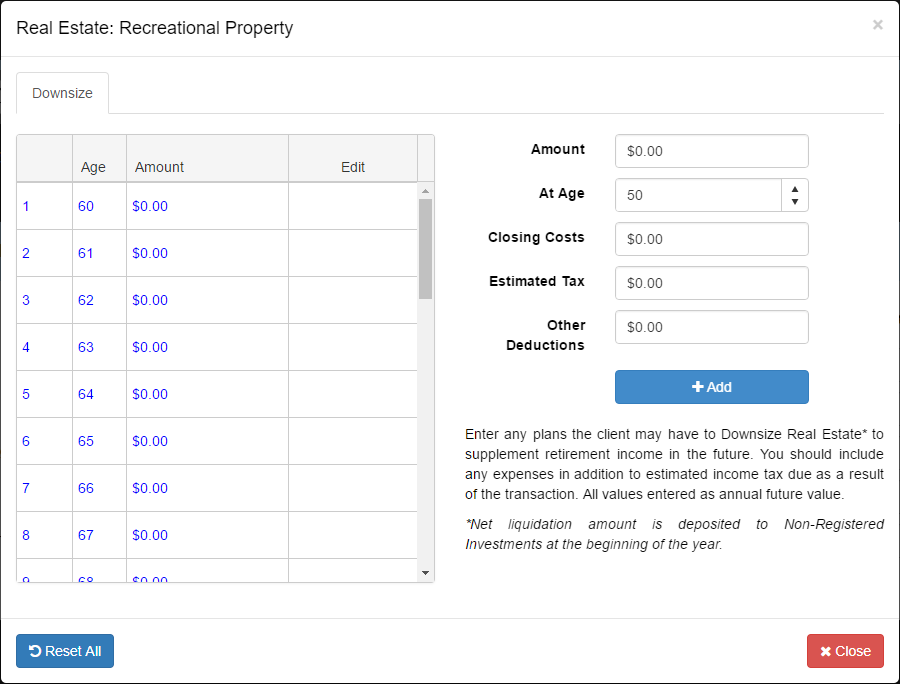Screen dimensions: 900x684
Task: Switch to the Downsize tab
Action: 62,93
